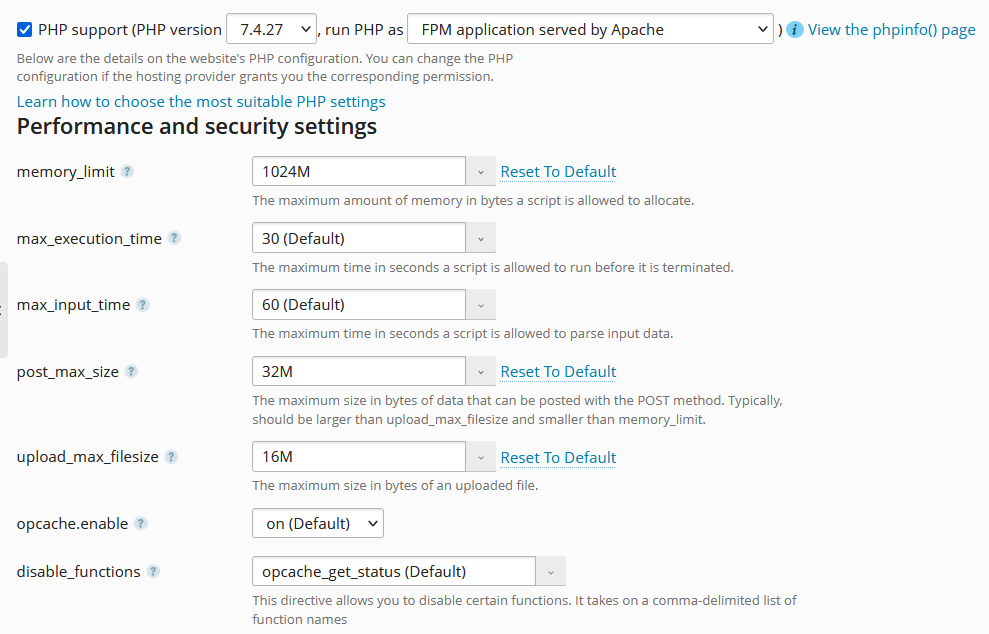Click the help icon next to upload_max_filesize
The image size is (989, 634).
click(x=171, y=457)
